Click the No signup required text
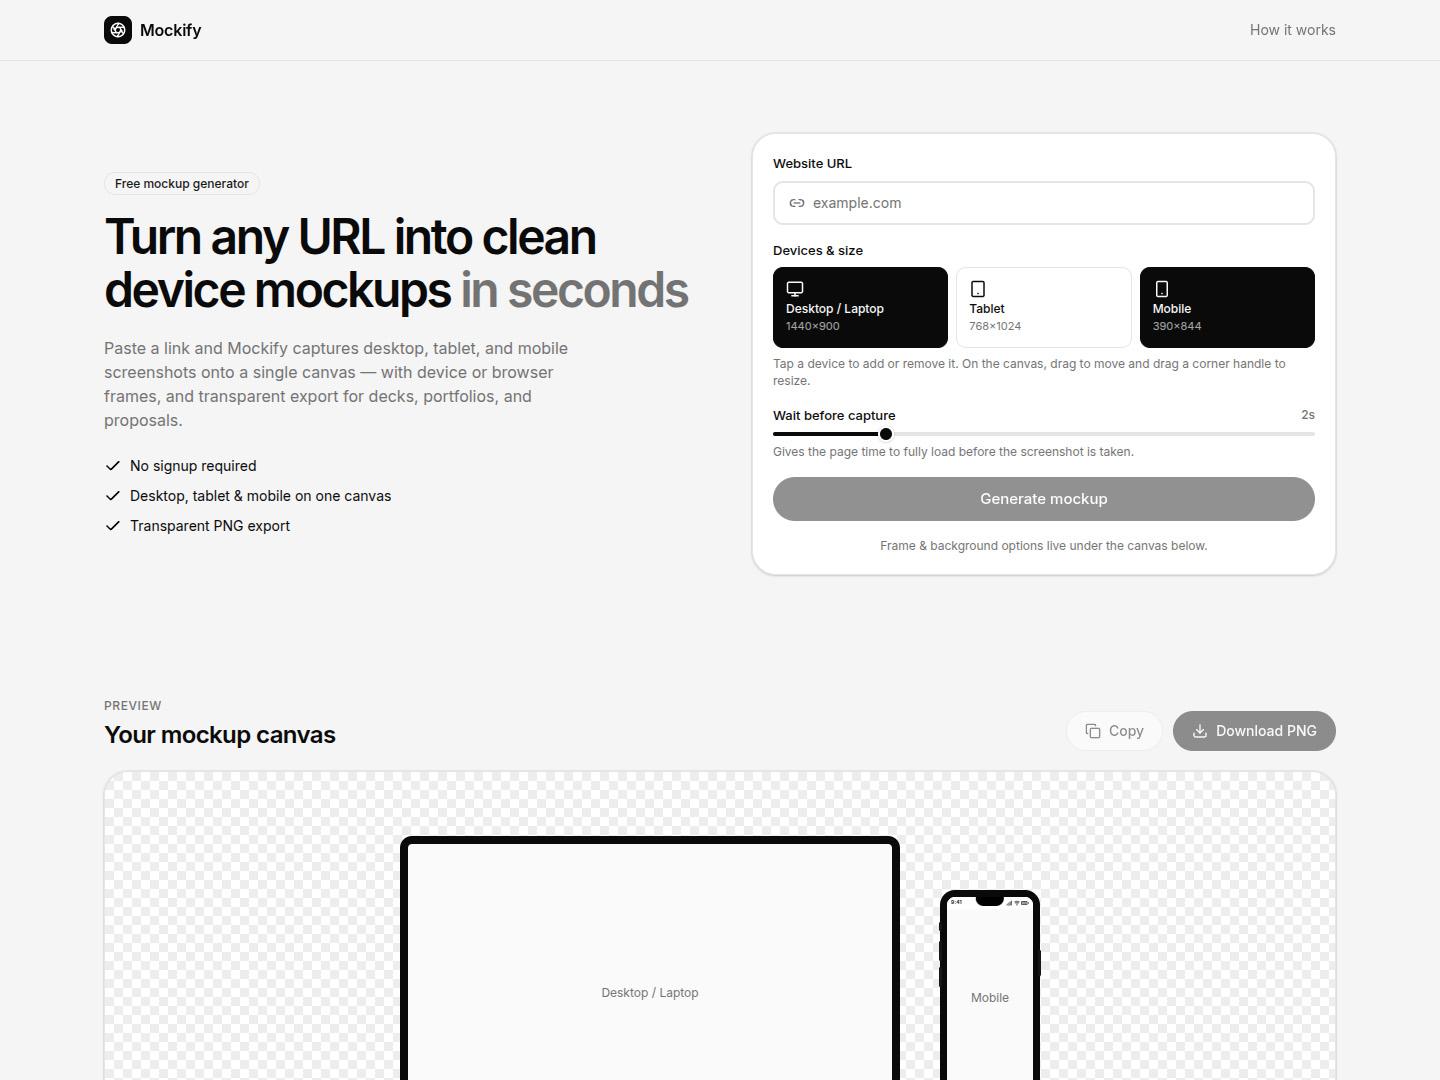 pyautogui.click(x=193, y=466)
